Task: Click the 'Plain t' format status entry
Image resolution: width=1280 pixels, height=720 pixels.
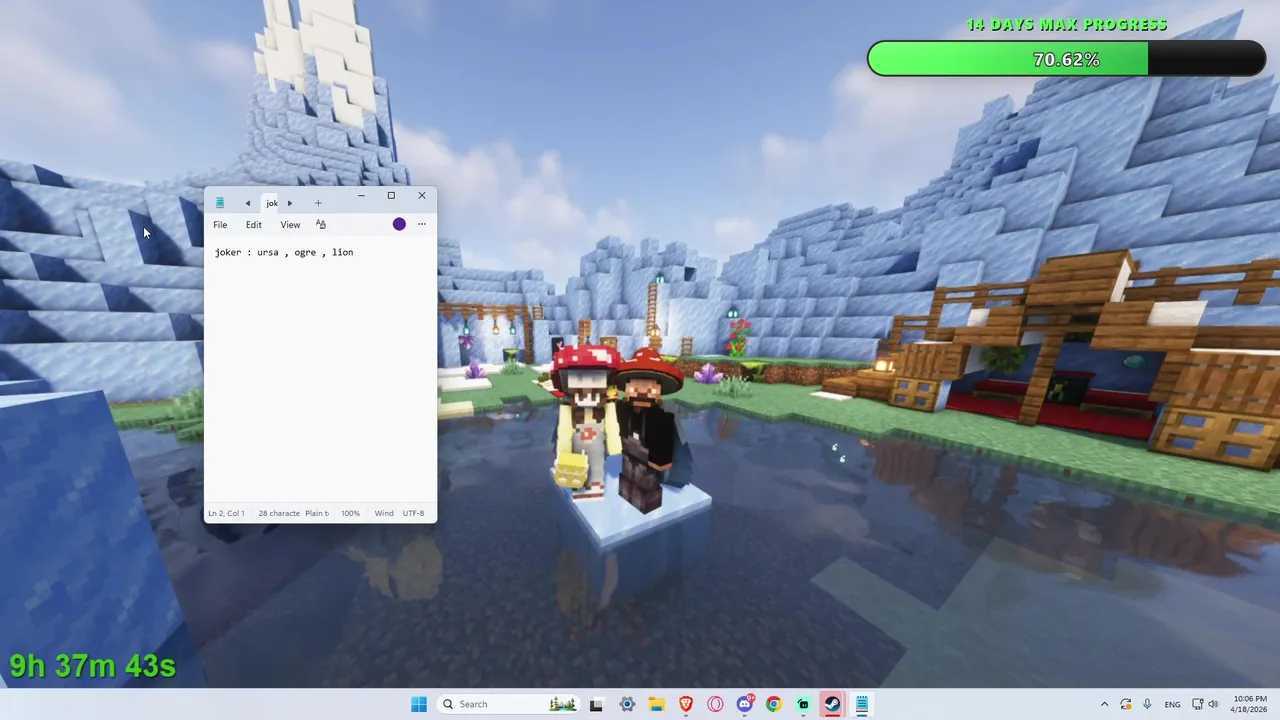Action: click(317, 513)
